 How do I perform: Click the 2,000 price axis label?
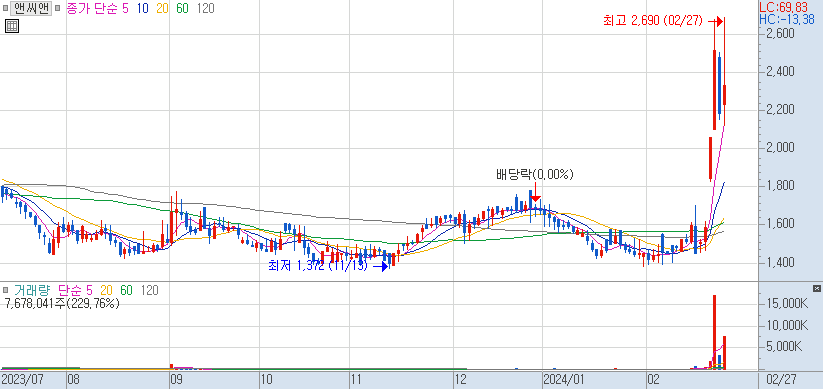tap(779, 148)
